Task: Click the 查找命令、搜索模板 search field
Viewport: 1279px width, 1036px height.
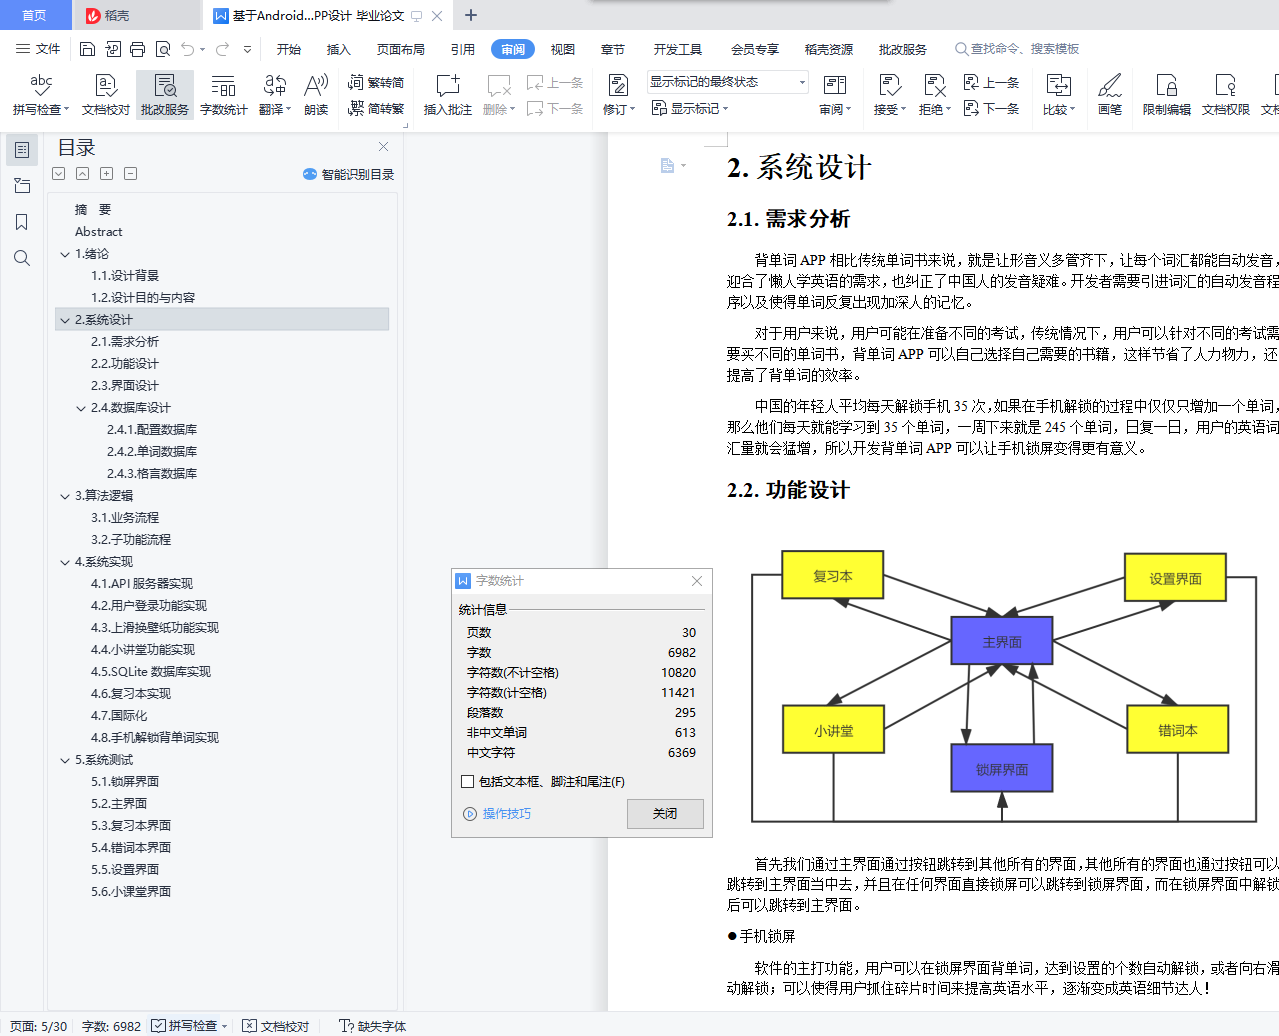Action: tap(1018, 49)
